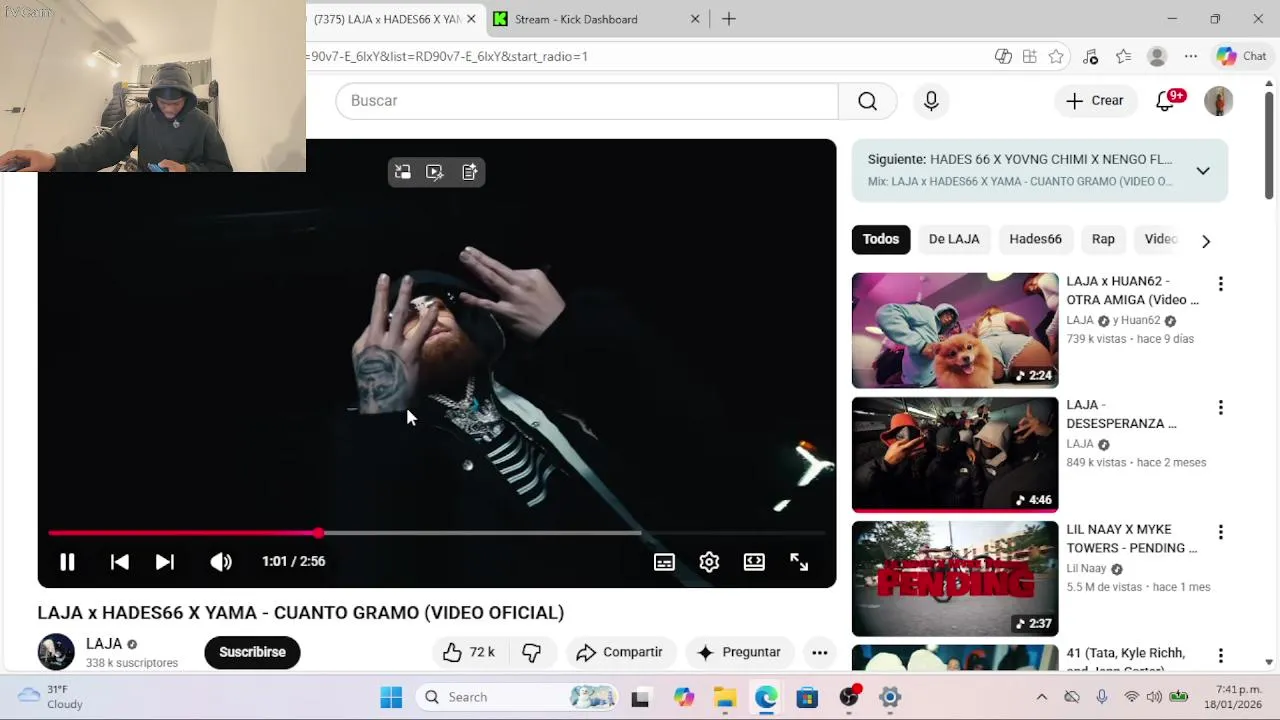Start voice search with microphone
The width and height of the screenshot is (1280, 720).
pyautogui.click(x=931, y=101)
